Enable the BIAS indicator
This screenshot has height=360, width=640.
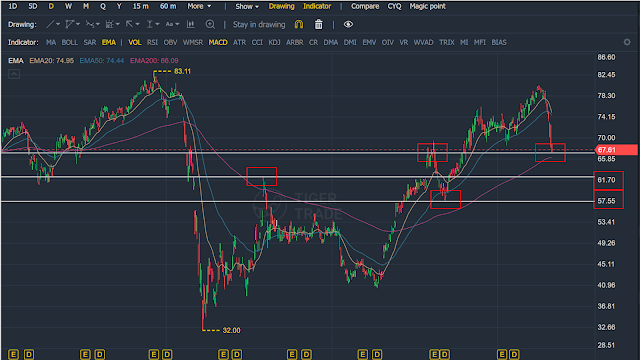click(x=499, y=42)
